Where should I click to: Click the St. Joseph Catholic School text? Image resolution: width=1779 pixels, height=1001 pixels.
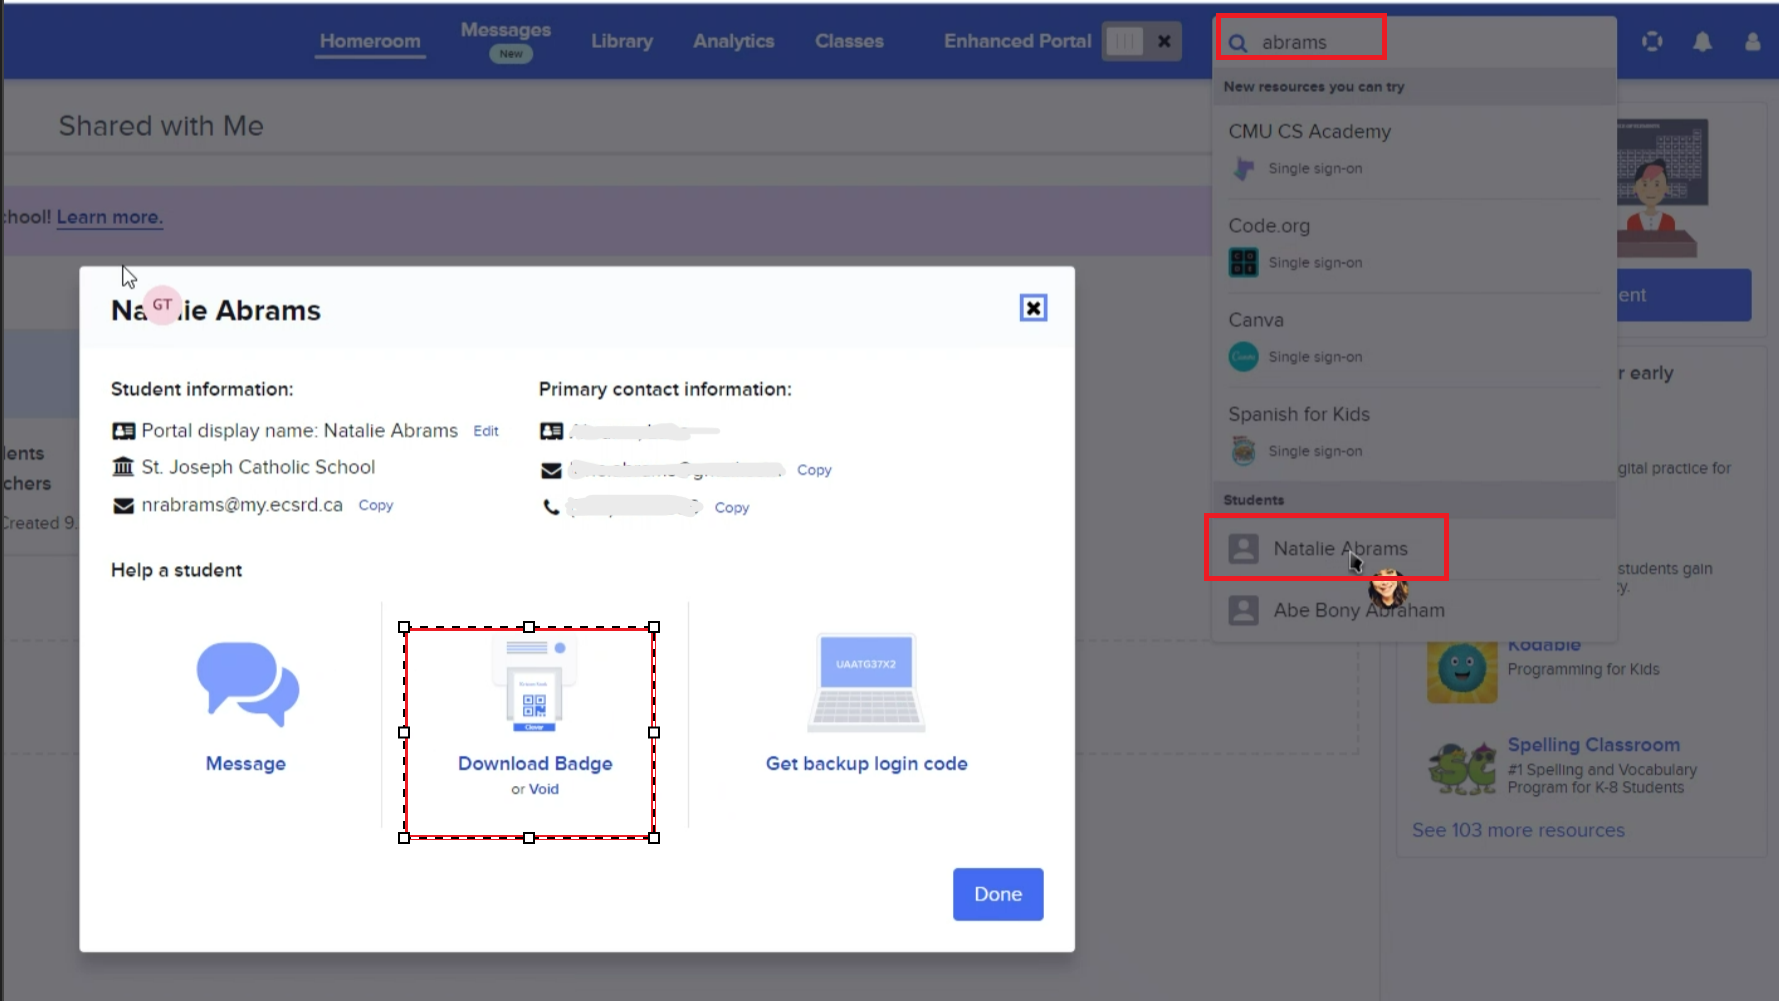[x=258, y=467]
